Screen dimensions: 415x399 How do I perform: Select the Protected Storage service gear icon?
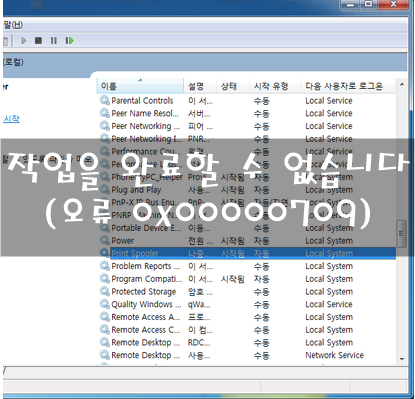pos(105,291)
